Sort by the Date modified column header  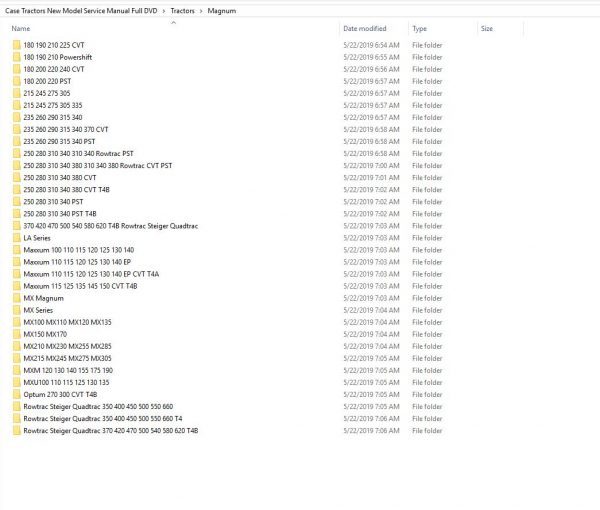365,29
